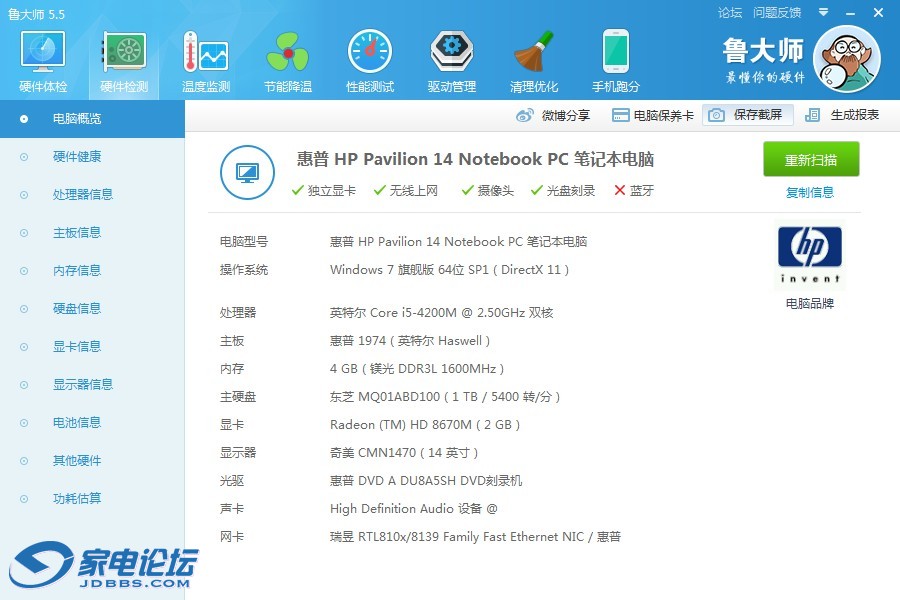Click the hard disk value 东芝 MQ01ABD100
Screen dimensions: 900x600
point(445,397)
